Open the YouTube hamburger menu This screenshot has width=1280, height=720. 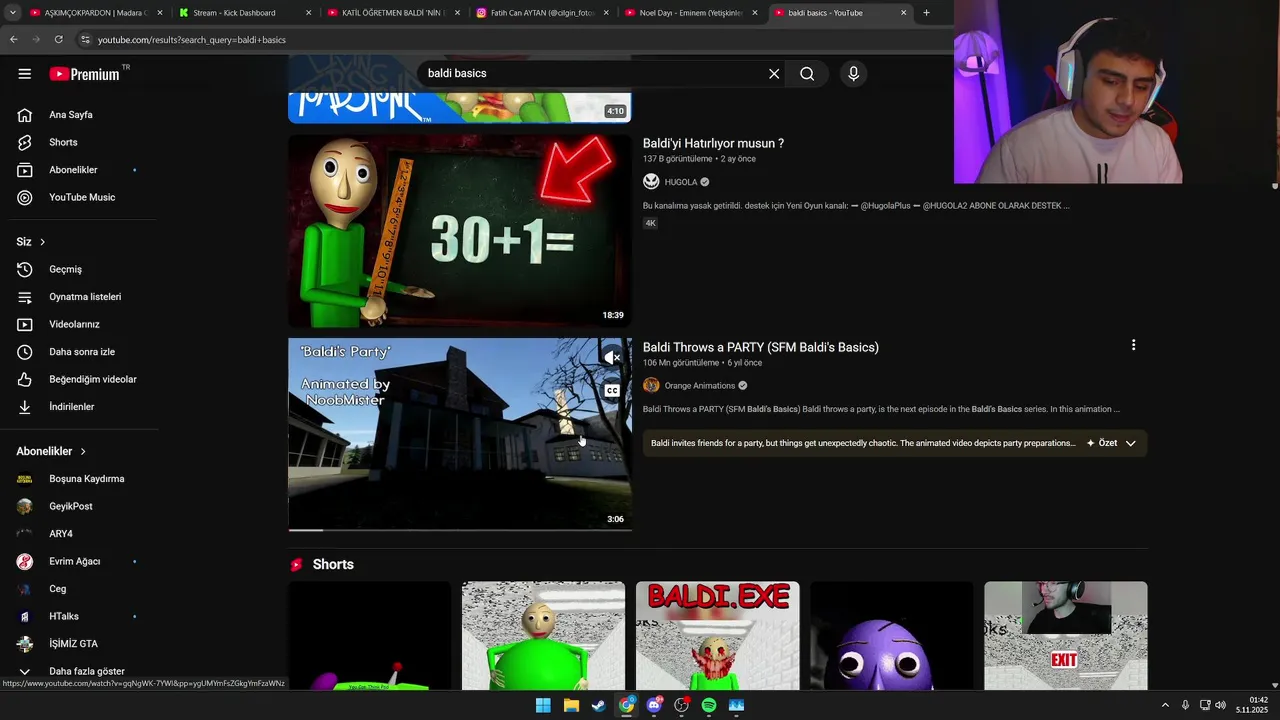pyautogui.click(x=25, y=74)
